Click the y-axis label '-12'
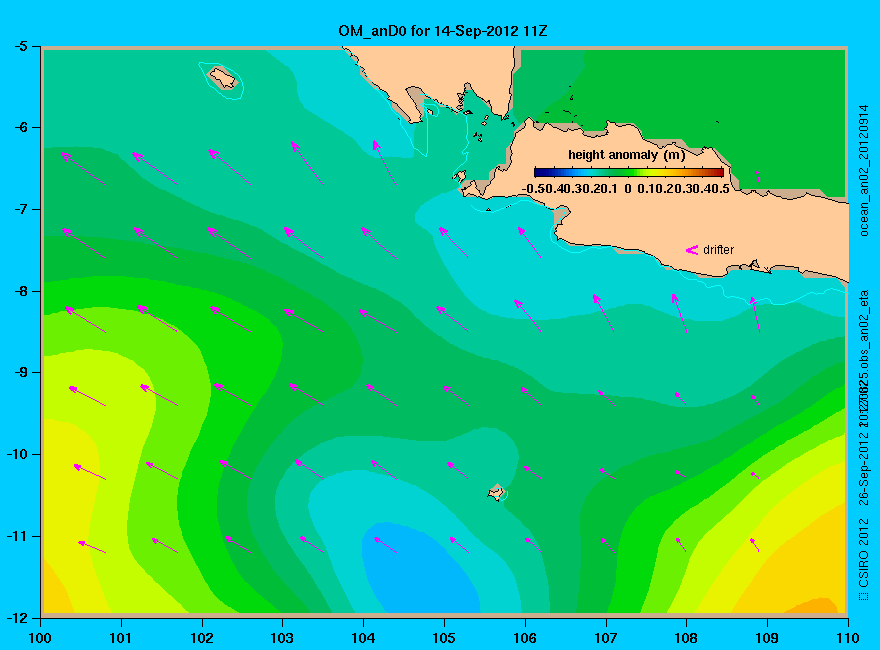The width and height of the screenshot is (880, 650). tap(16, 617)
